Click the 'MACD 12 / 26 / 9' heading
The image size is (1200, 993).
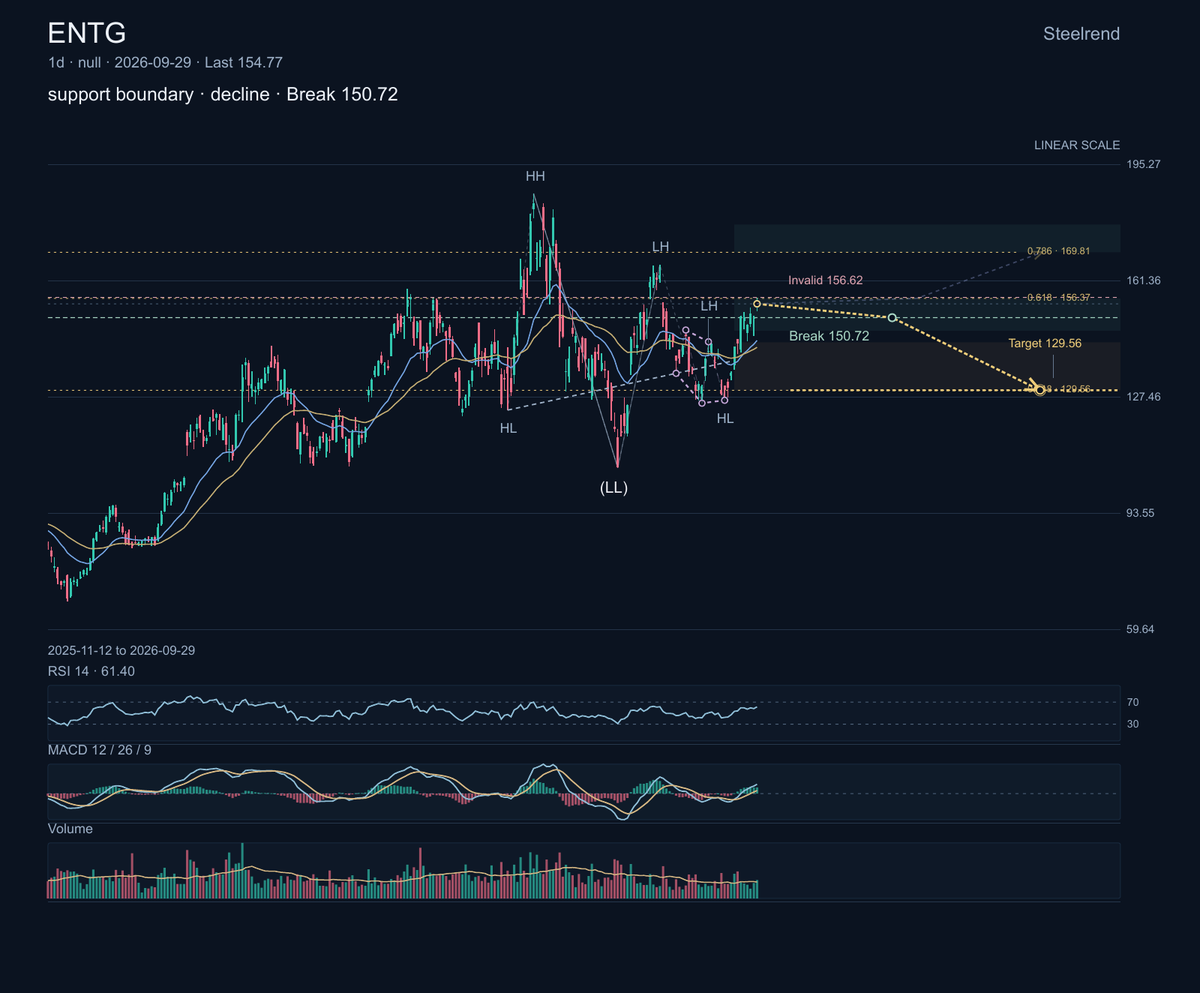100,749
